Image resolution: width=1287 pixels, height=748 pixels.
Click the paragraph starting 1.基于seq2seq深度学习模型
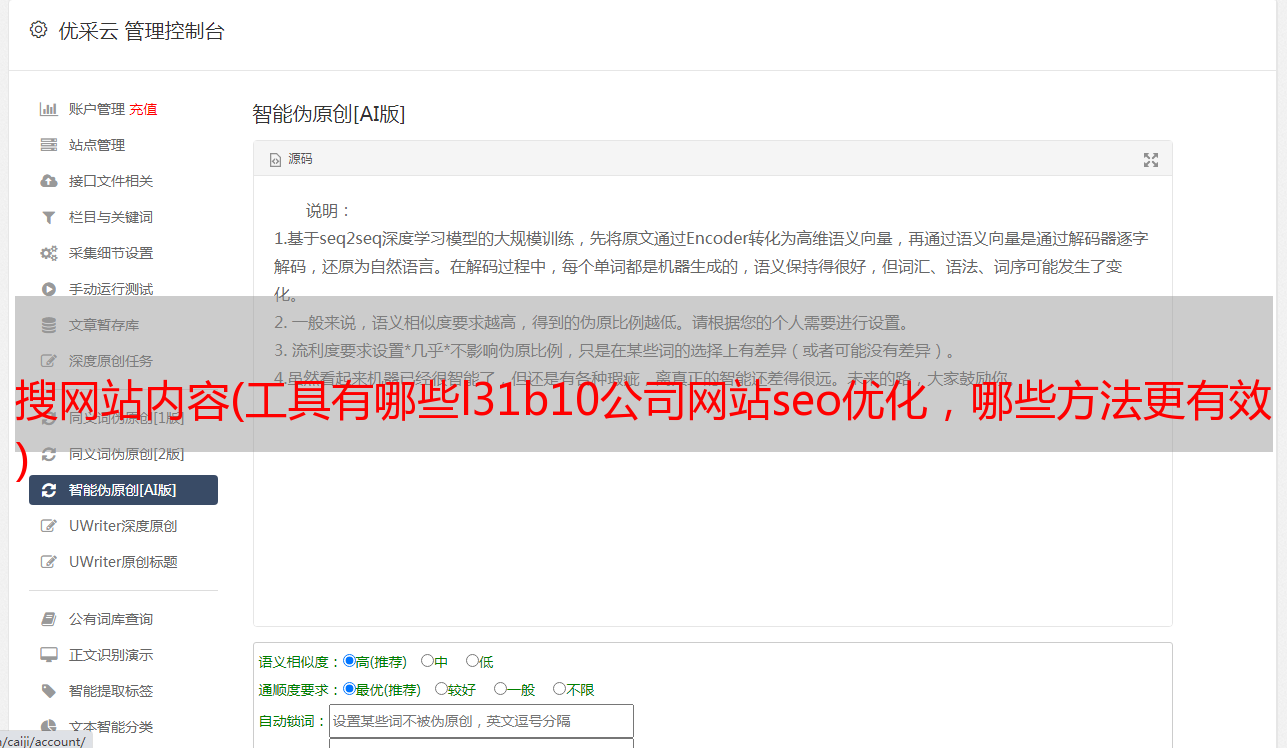coord(711,267)
